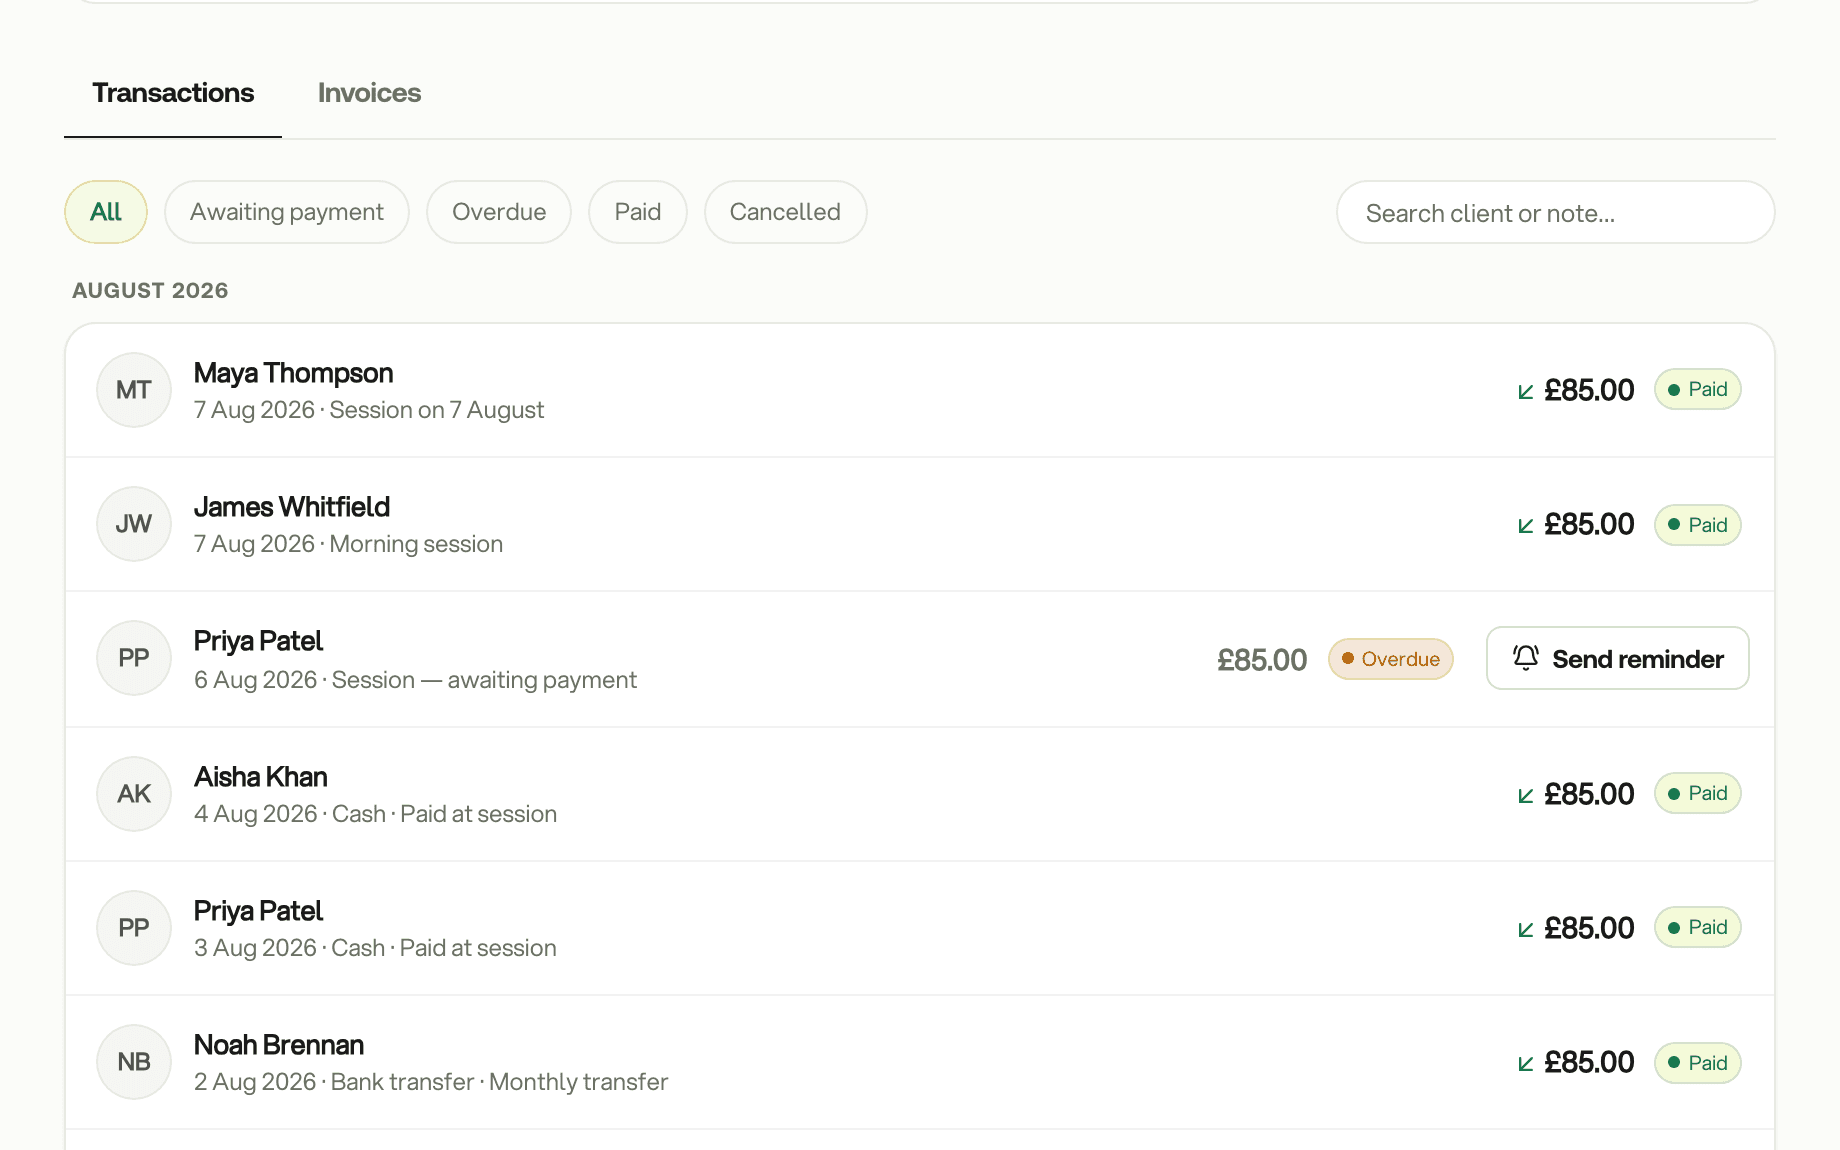Image resolution: width=1840 pixels, height=1150 pixels.
Task: Filter transactions by Overdue
Action: pyautogui.click(x=499, y=212)
